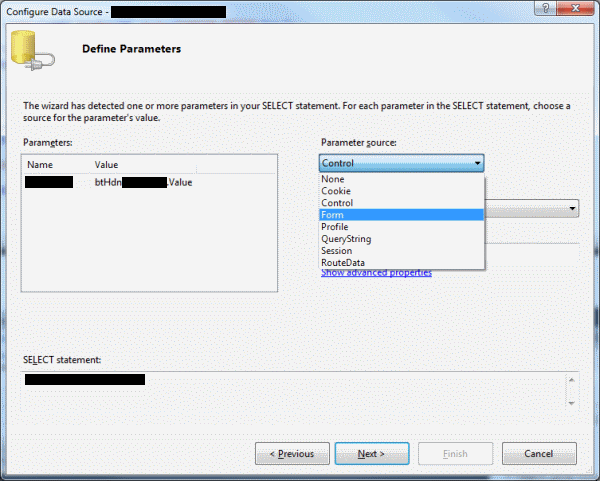Screen dimensions: 600x481
Task: Select QueryString from the list
Action: (x=345, y=239)
